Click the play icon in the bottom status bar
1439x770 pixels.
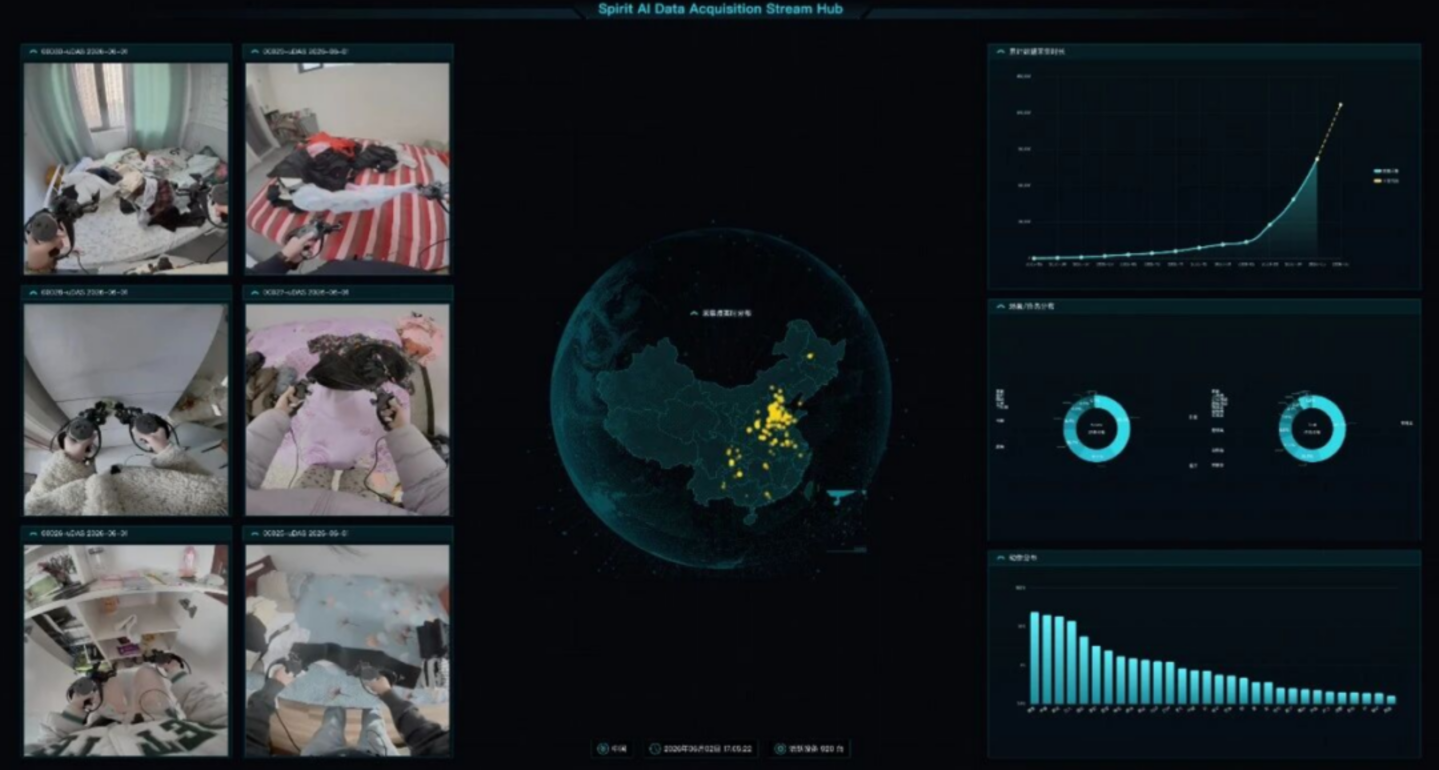[x=602, y=748]
